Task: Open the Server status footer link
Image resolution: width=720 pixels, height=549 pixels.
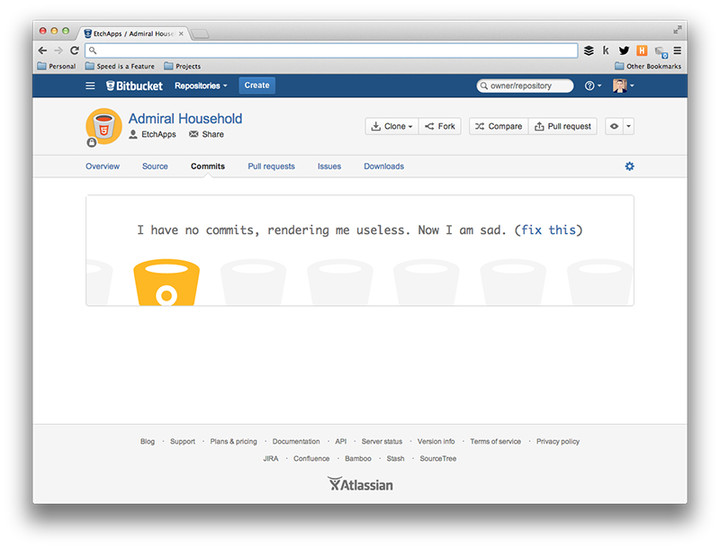Action: point(382,442)
